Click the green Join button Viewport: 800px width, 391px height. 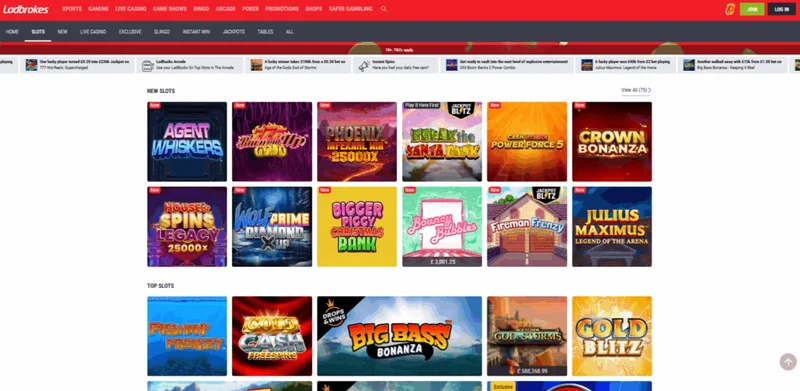click(x=752, y=9)
